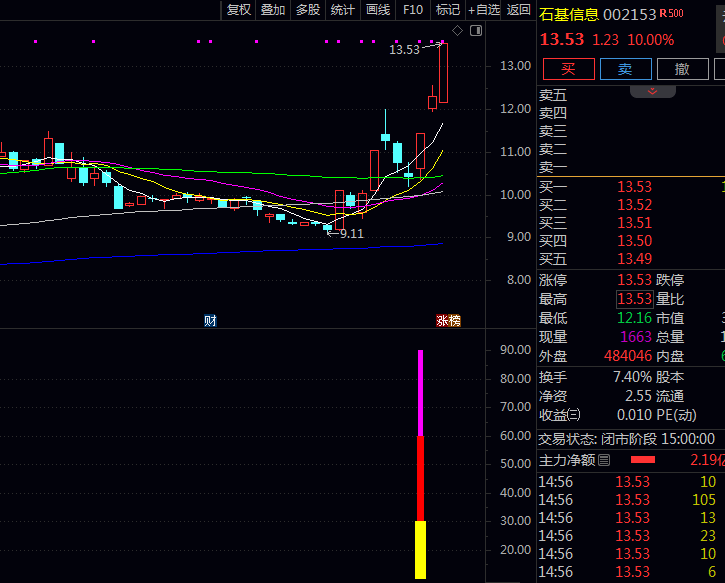This screenshot has width=725, height=583.
Task: Click stock code 002153
Action: [629, 15]
